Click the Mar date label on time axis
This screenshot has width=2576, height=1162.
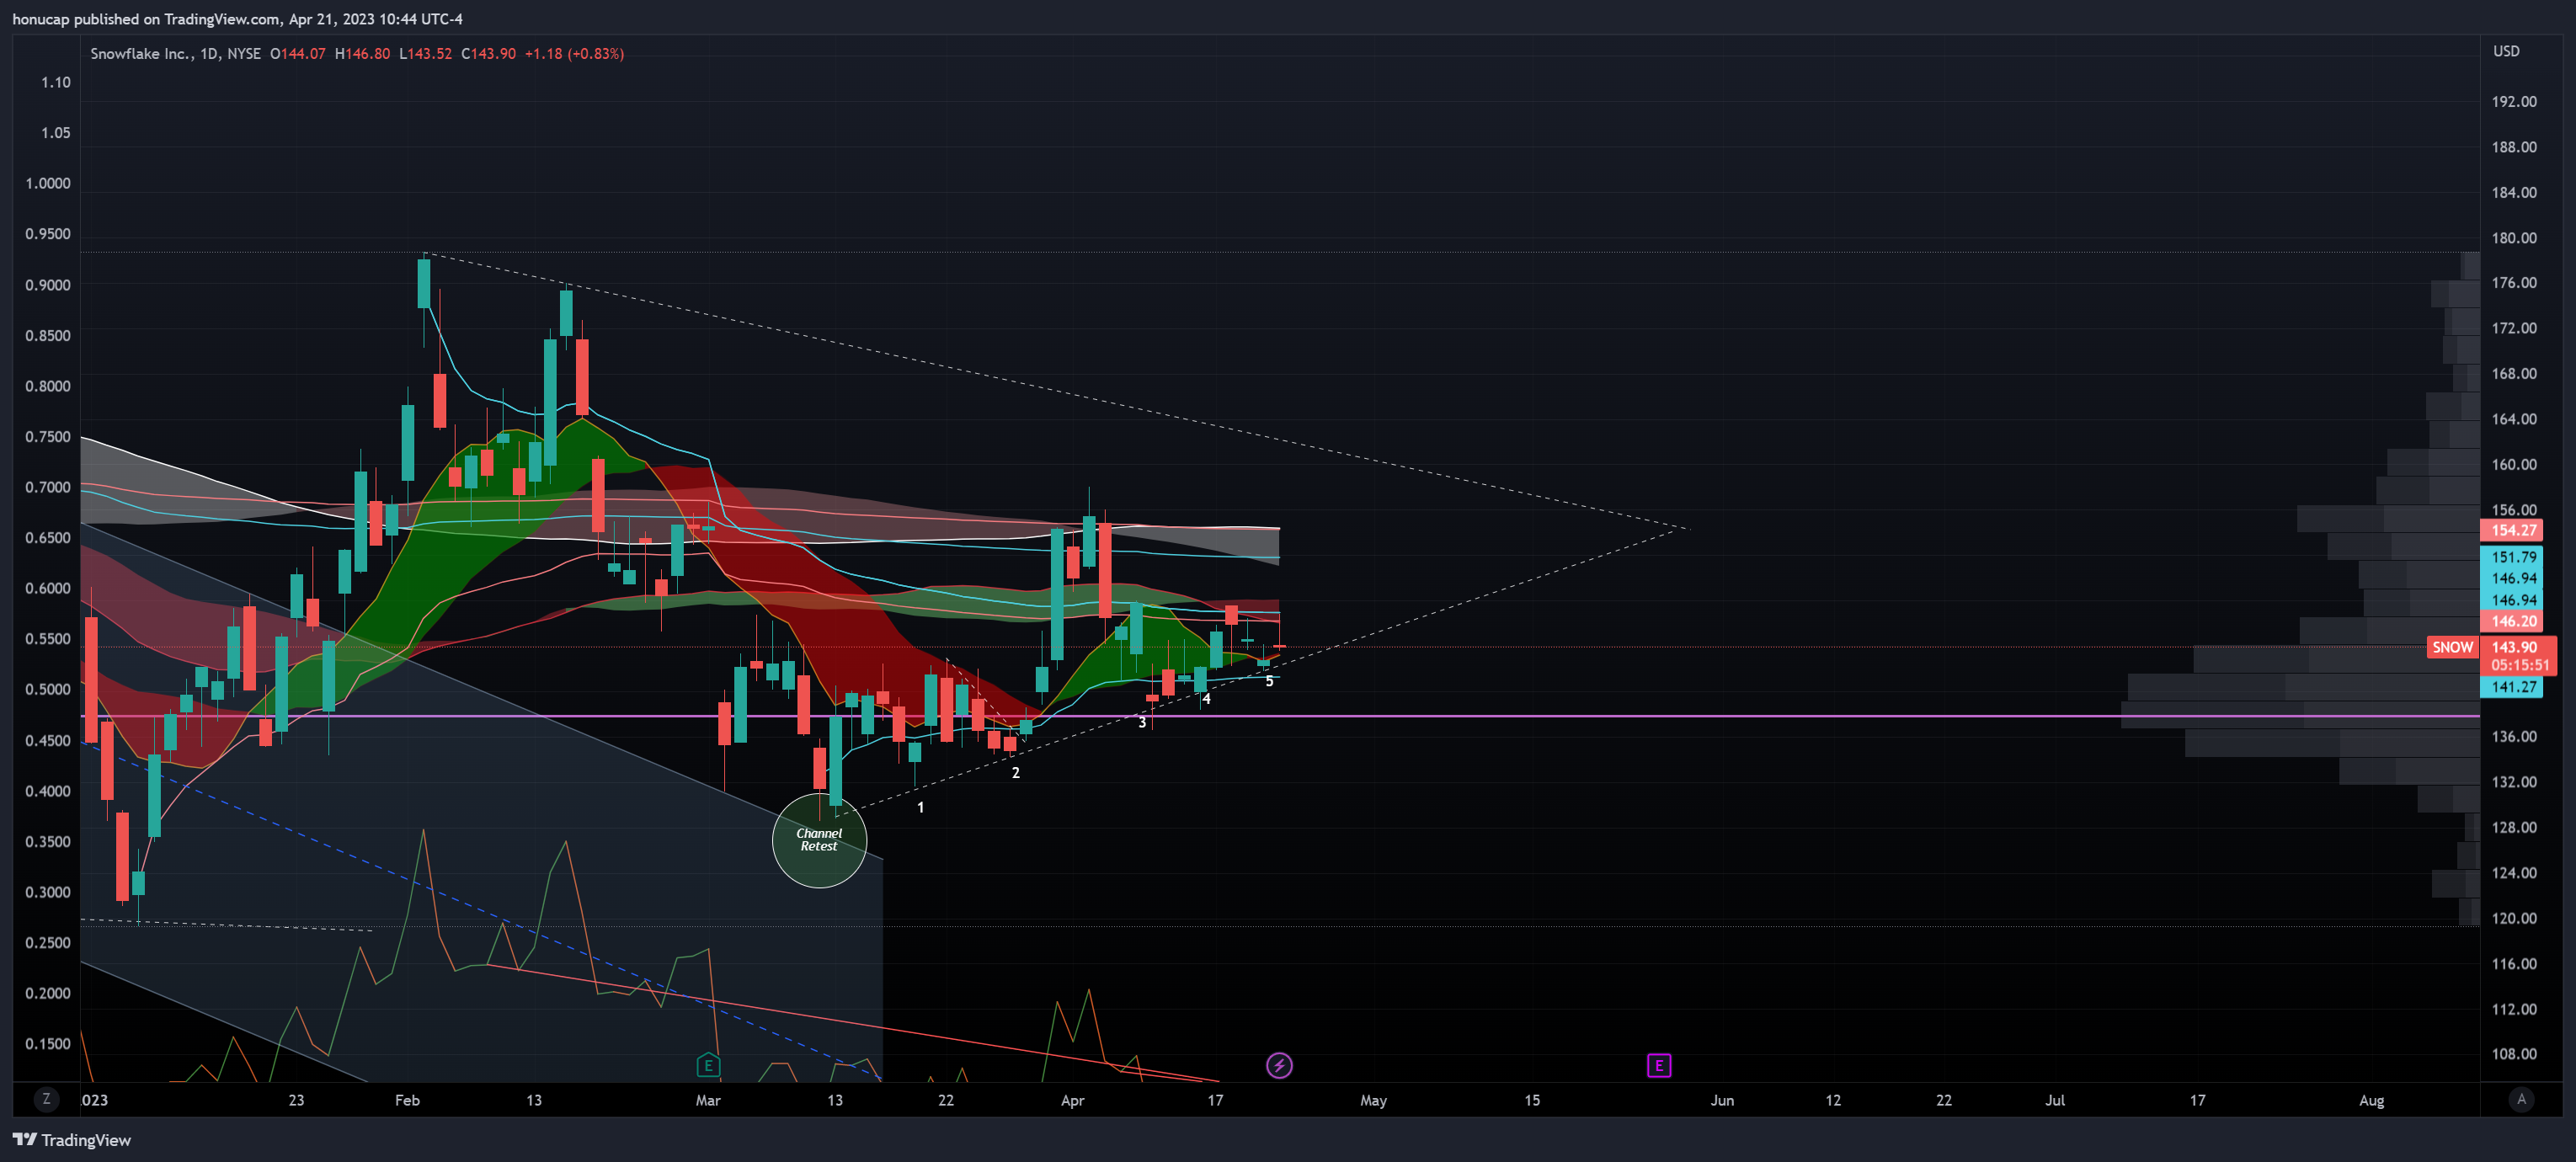coord(708,1100)
